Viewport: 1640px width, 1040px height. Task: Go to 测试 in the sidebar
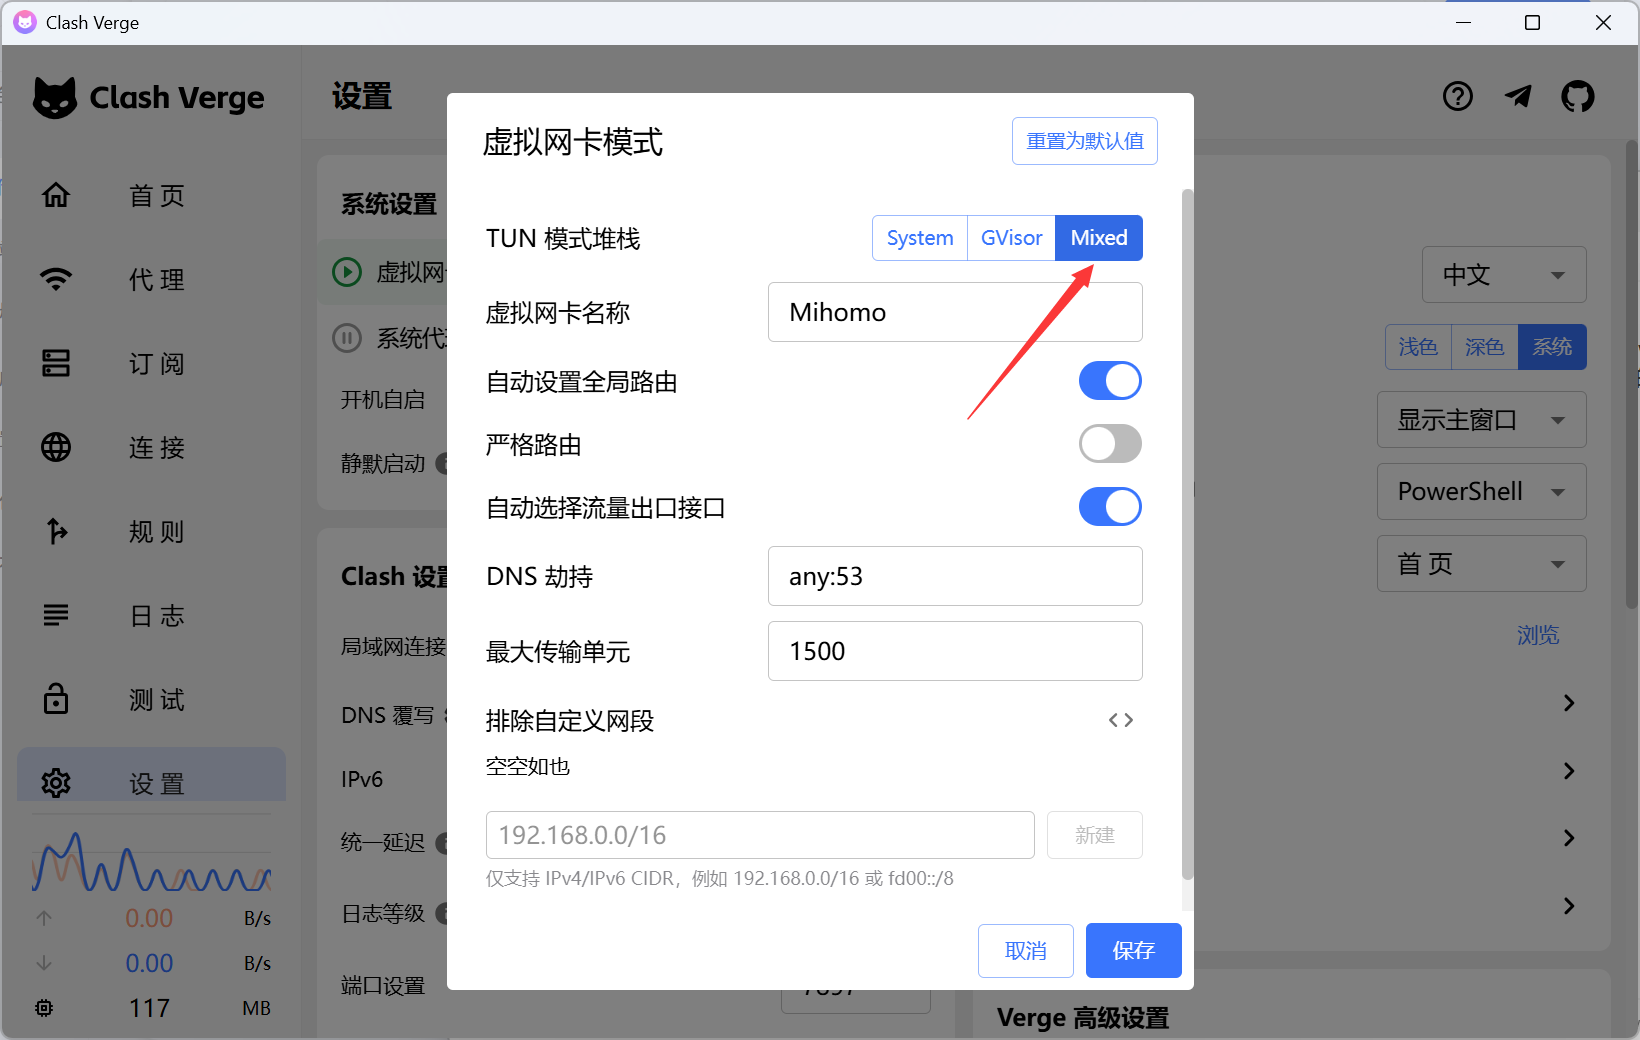(157, 700)
